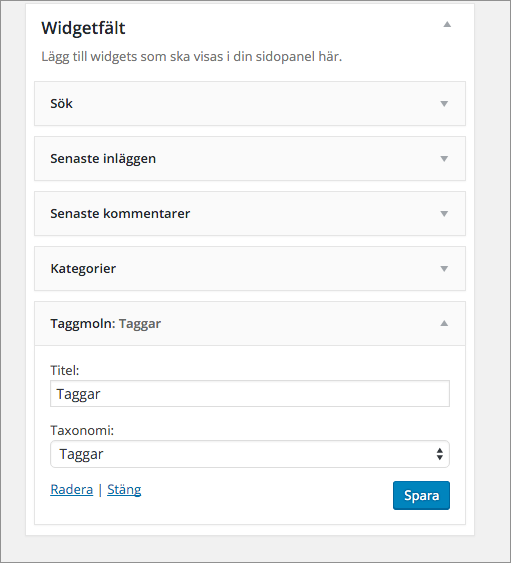Click the Senaste inläggen widget title
Viewport: 511px width, 563px height.
coord(103,159)
